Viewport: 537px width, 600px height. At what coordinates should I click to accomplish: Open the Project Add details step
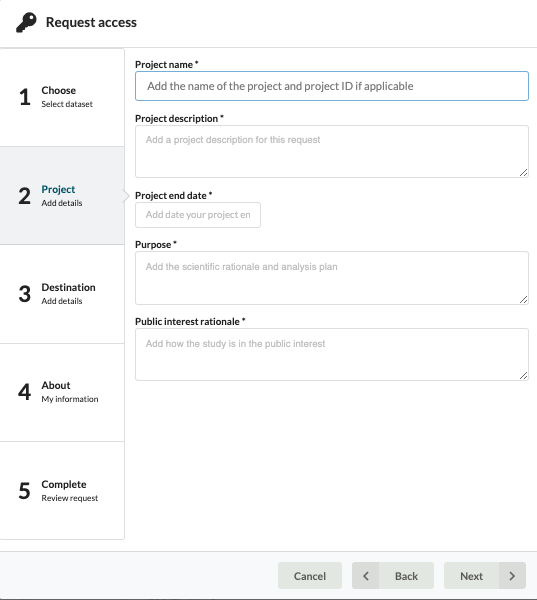coord(62,196)
